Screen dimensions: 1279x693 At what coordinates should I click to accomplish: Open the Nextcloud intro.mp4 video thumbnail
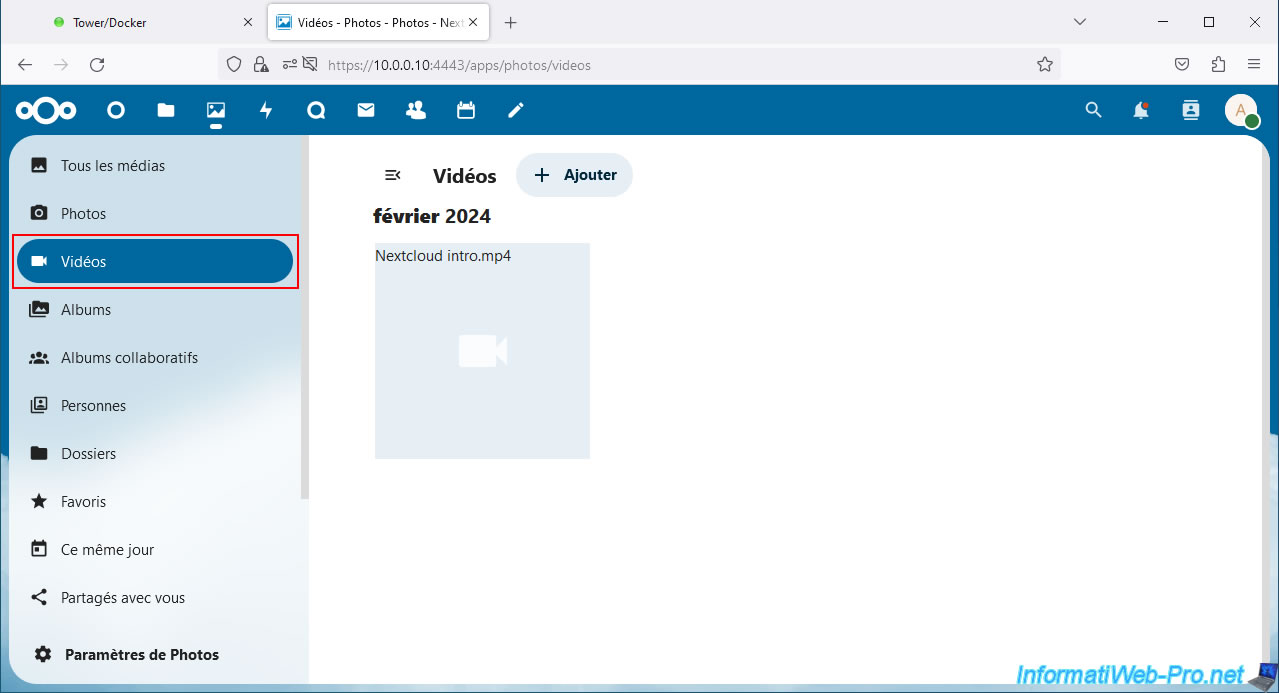pyautogui.click(x=482, y=351)
